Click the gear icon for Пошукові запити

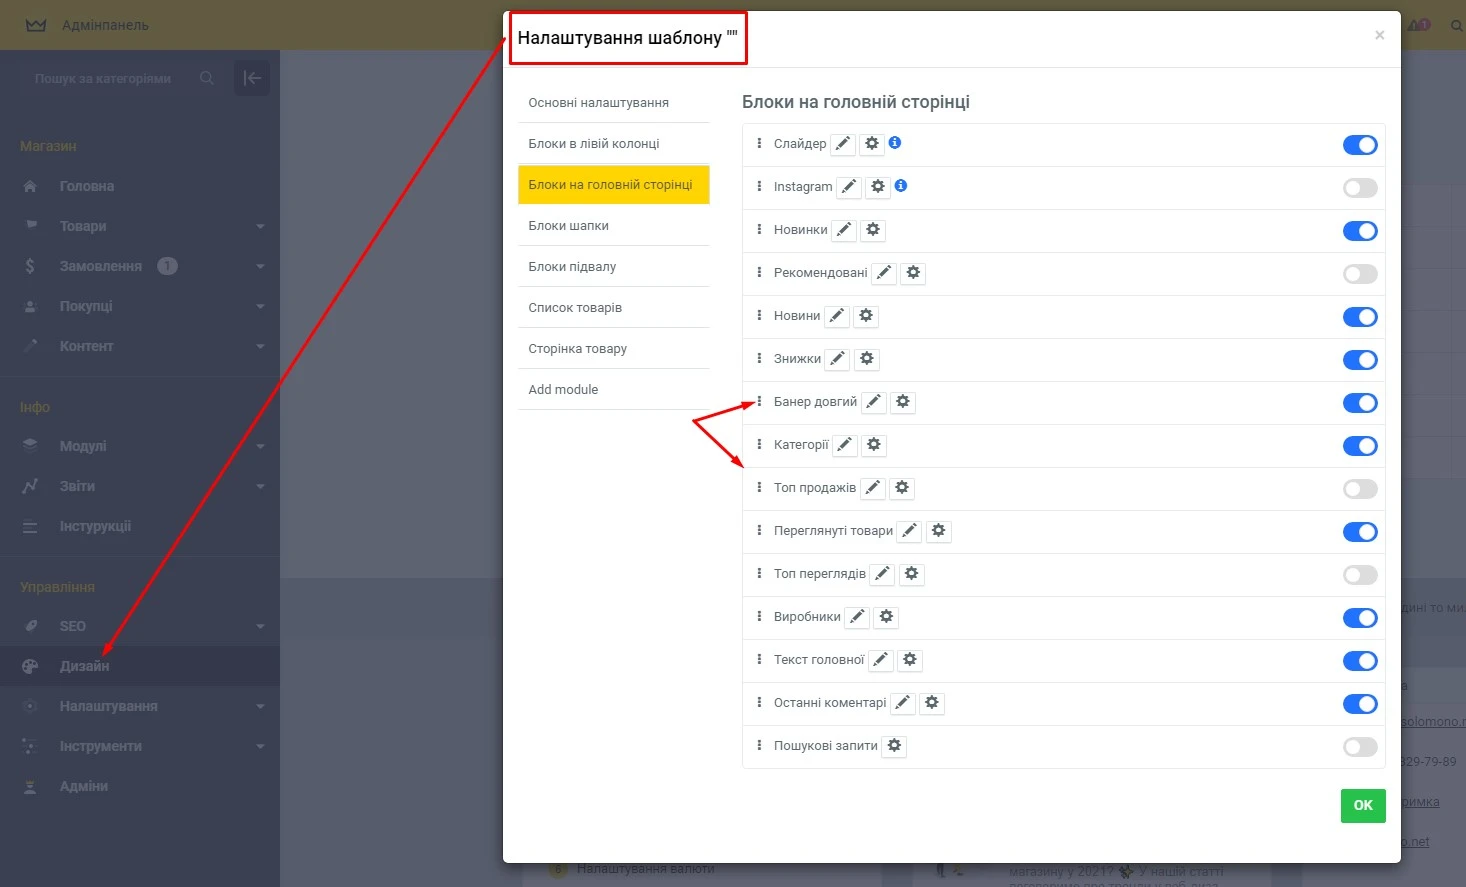coord(894,746)
